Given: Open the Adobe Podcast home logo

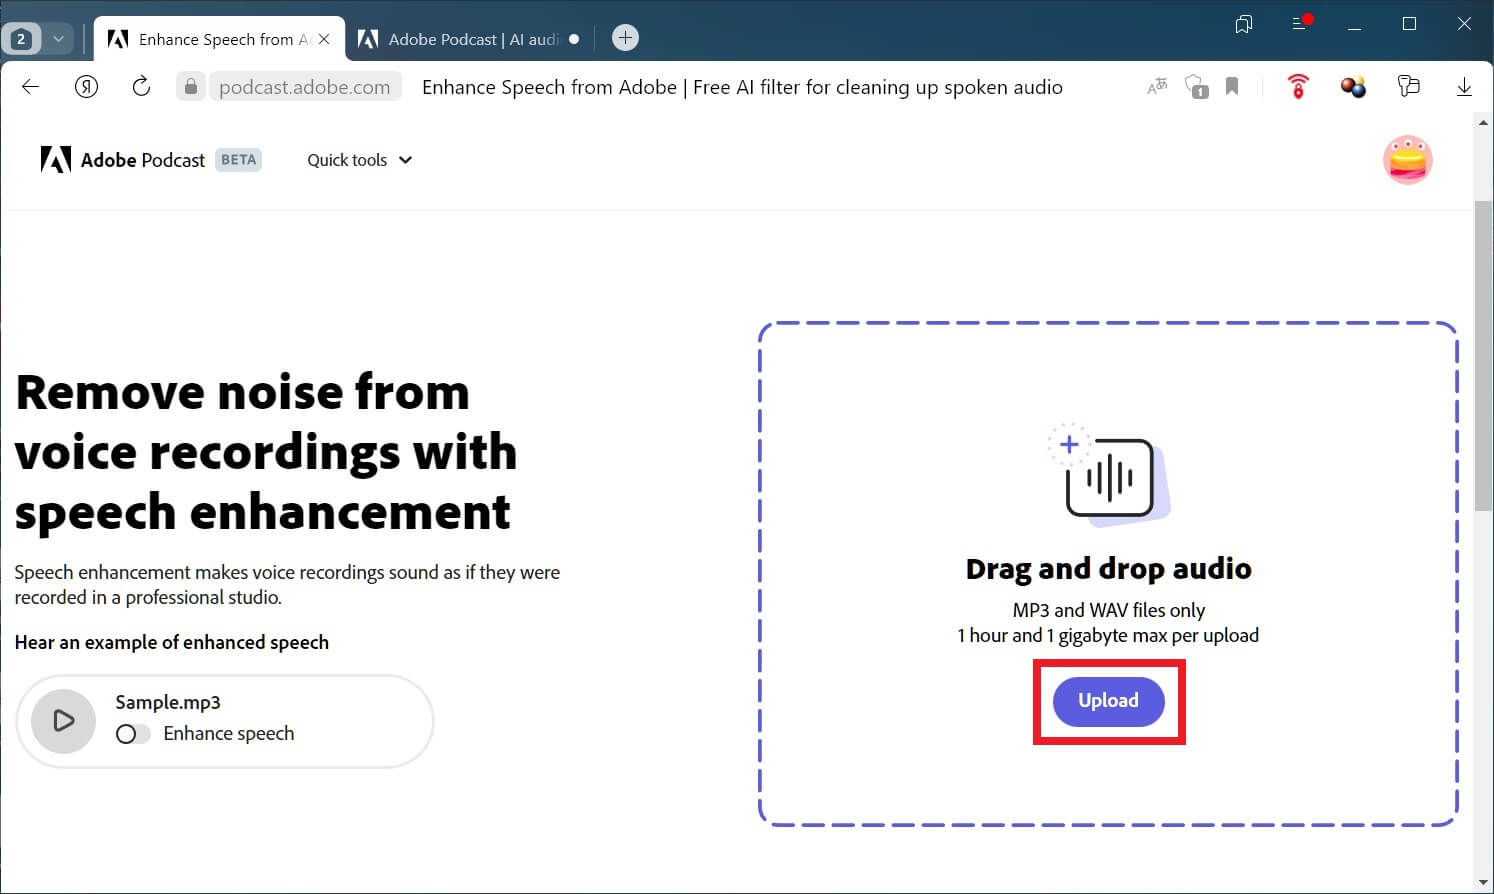Looking at the screenshot, I should pyautogui.click(x=122, y=160).
